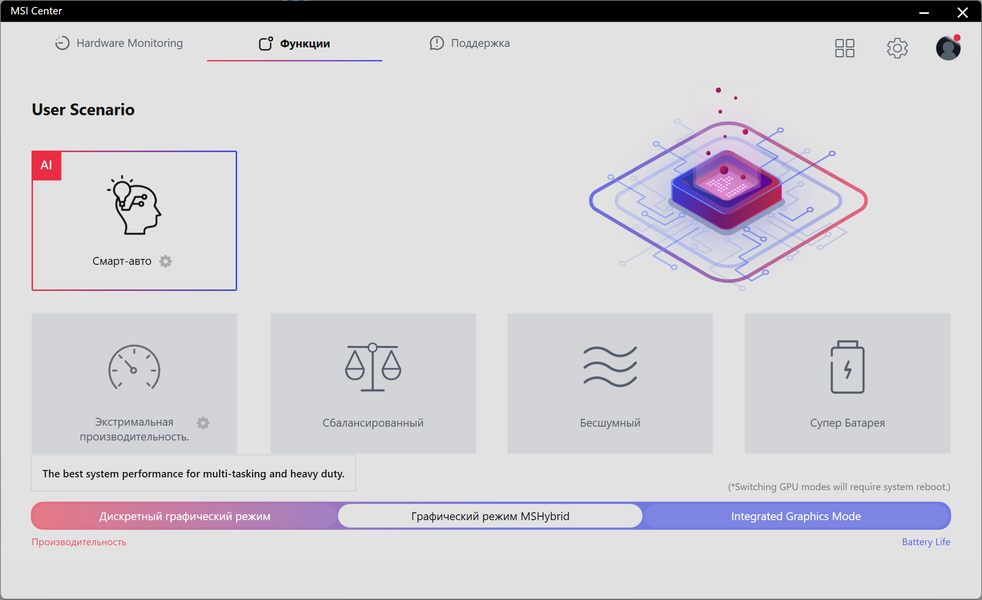Choose Дискретный графический режим
This screenshot has width=982, height=600.
185,516
